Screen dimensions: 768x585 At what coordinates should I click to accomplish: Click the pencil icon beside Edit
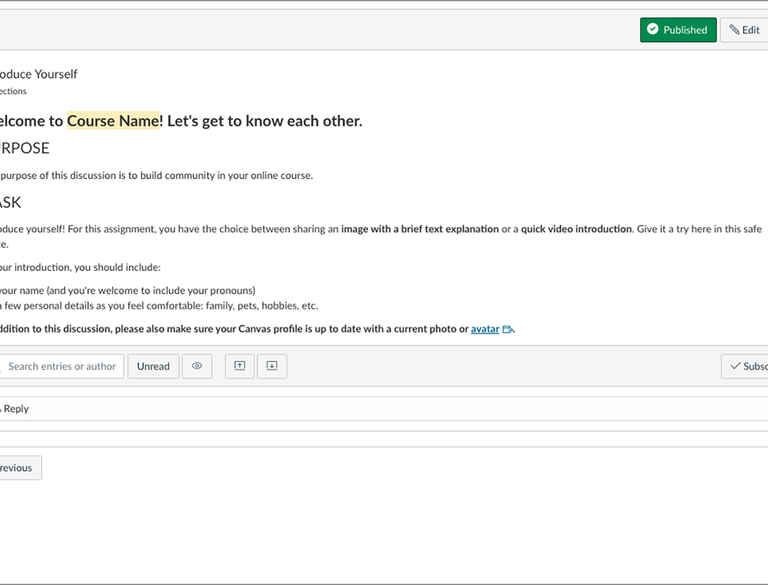point(734,30)
